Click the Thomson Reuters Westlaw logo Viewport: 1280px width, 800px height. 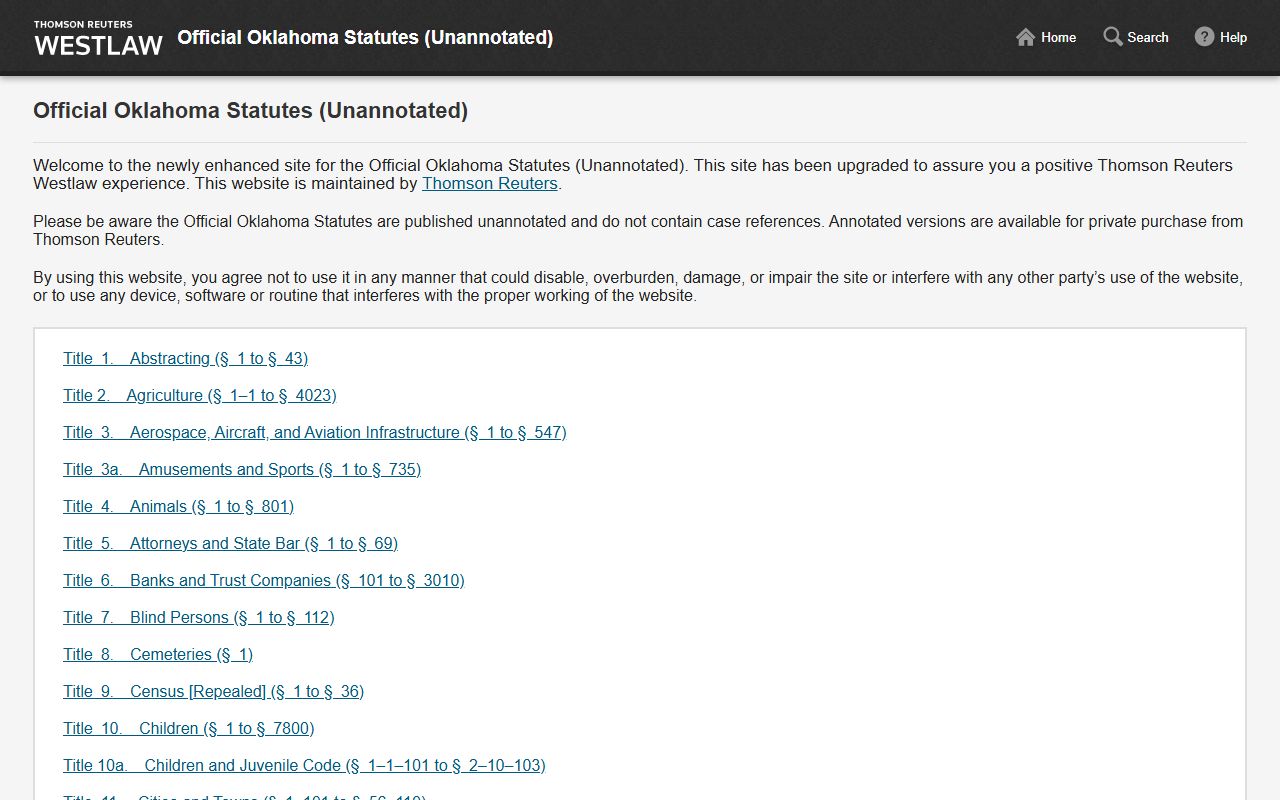(98, 38)
